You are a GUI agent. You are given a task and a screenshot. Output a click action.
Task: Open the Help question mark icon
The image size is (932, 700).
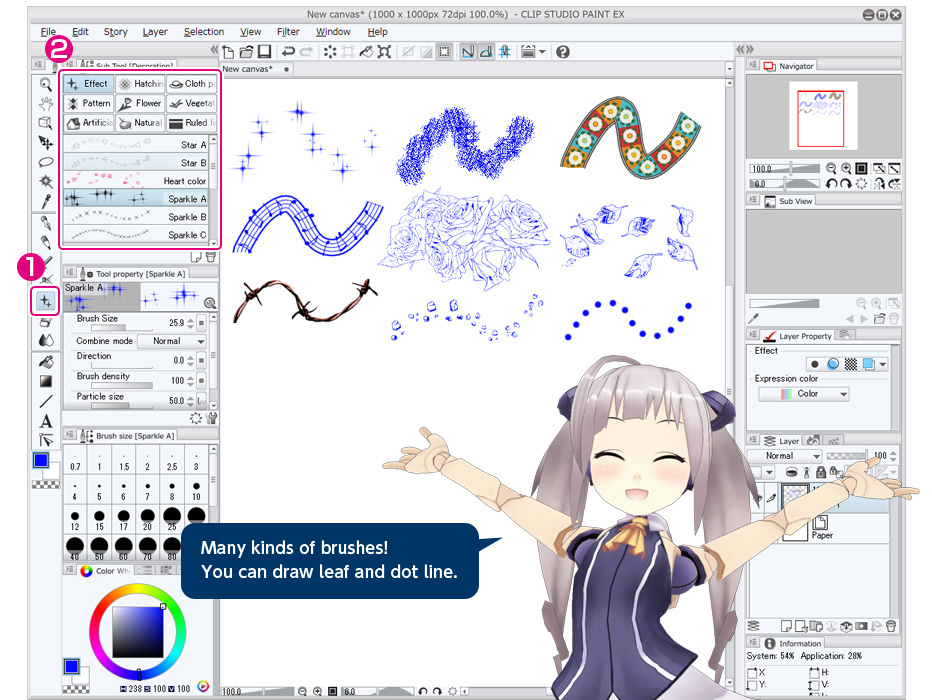pyautogui.click(x=563, y=51)
